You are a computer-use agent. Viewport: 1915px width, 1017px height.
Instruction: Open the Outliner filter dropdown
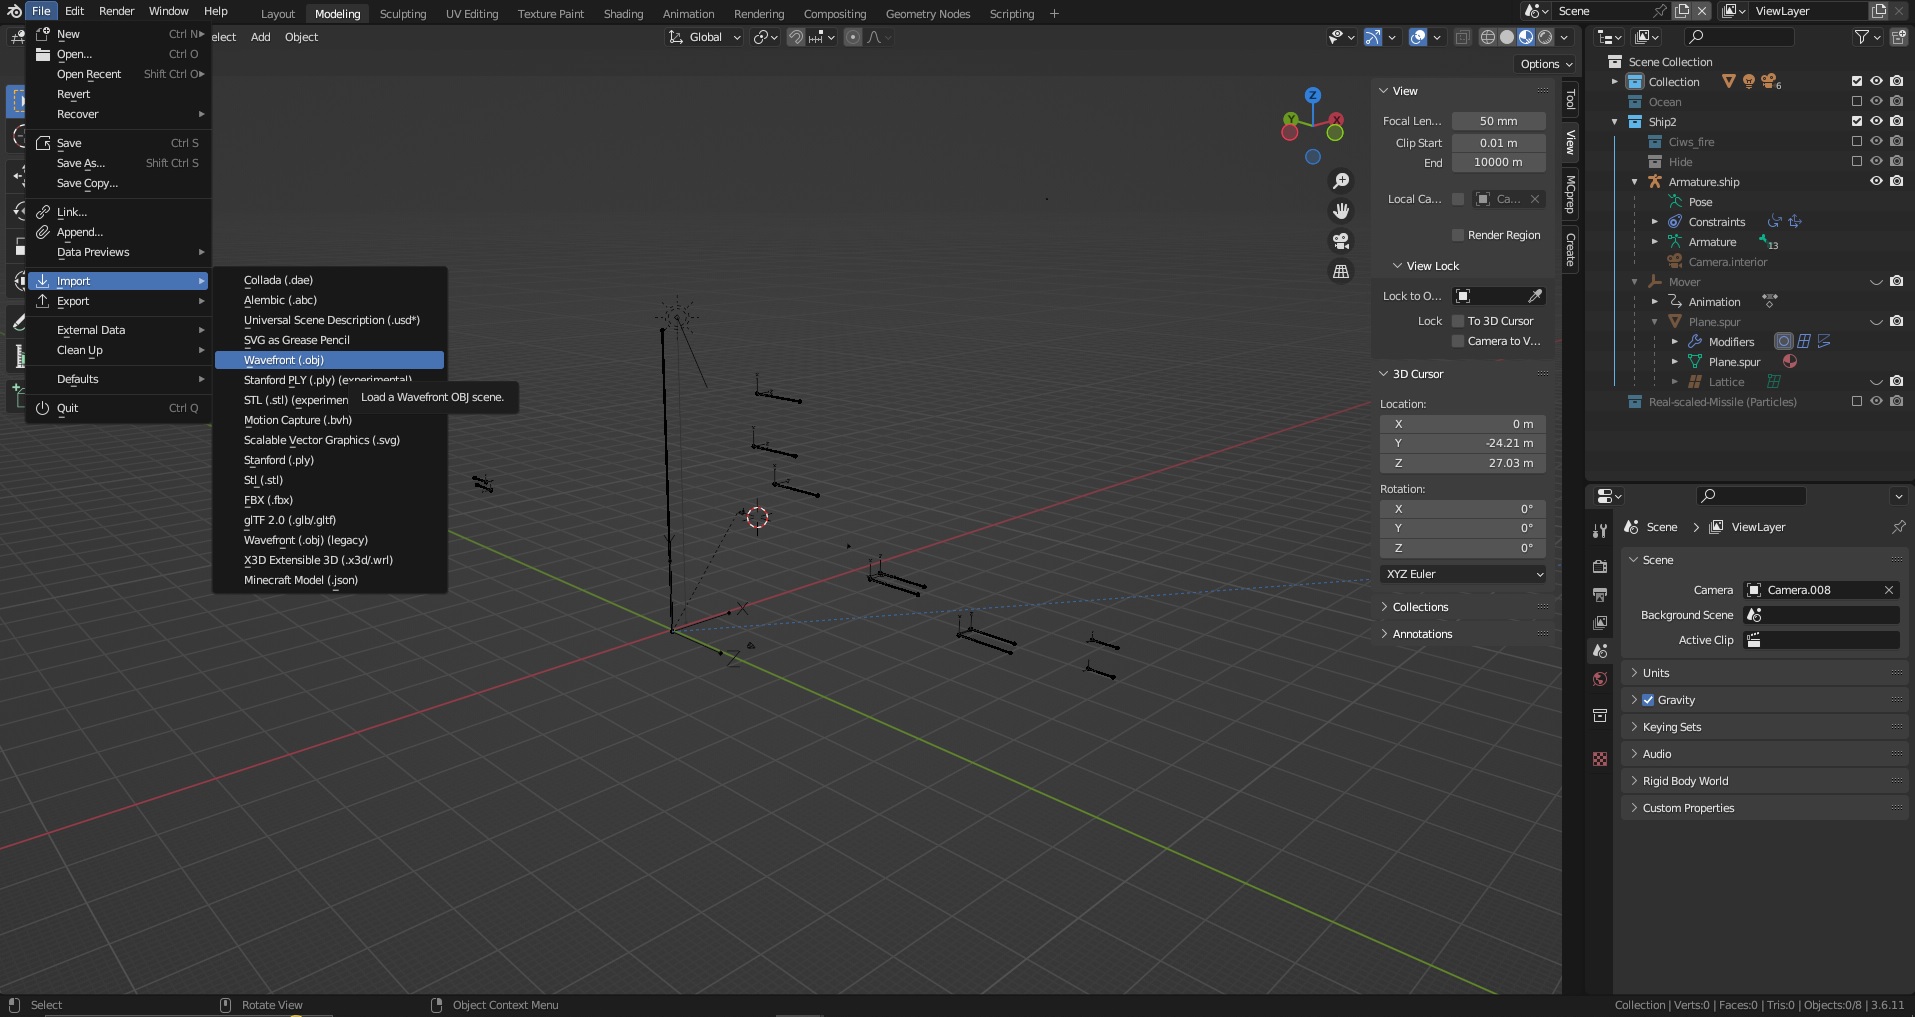click(x=1866, y=37)
